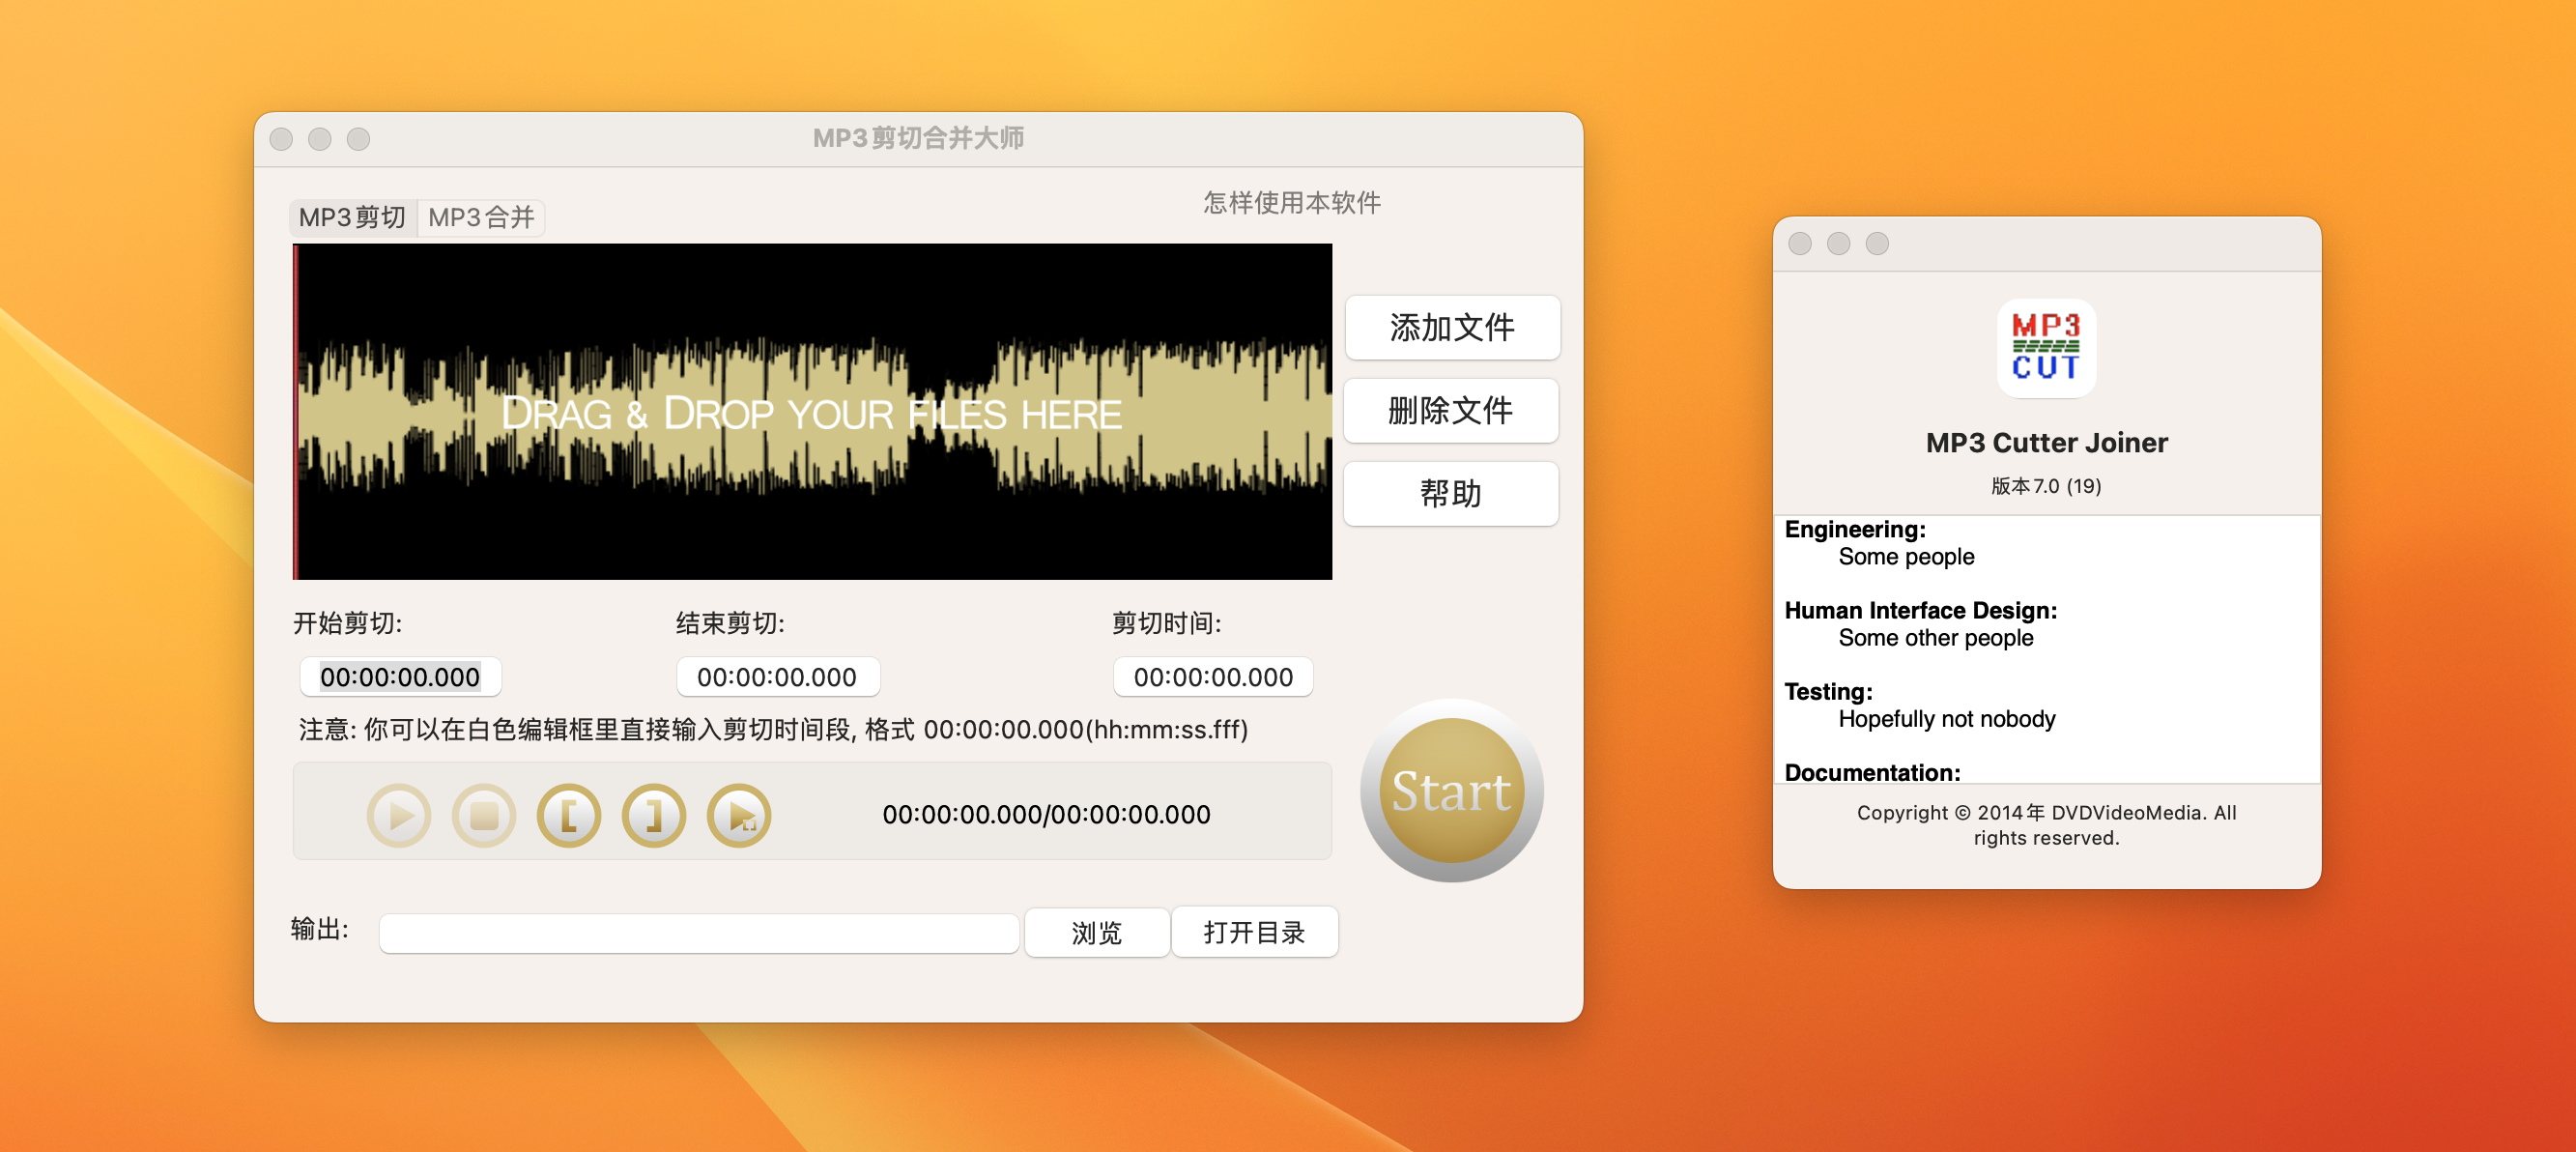Screen dimensions: 2576x1152
Task: Click the 输出 output path field
Action: (698, 932)
